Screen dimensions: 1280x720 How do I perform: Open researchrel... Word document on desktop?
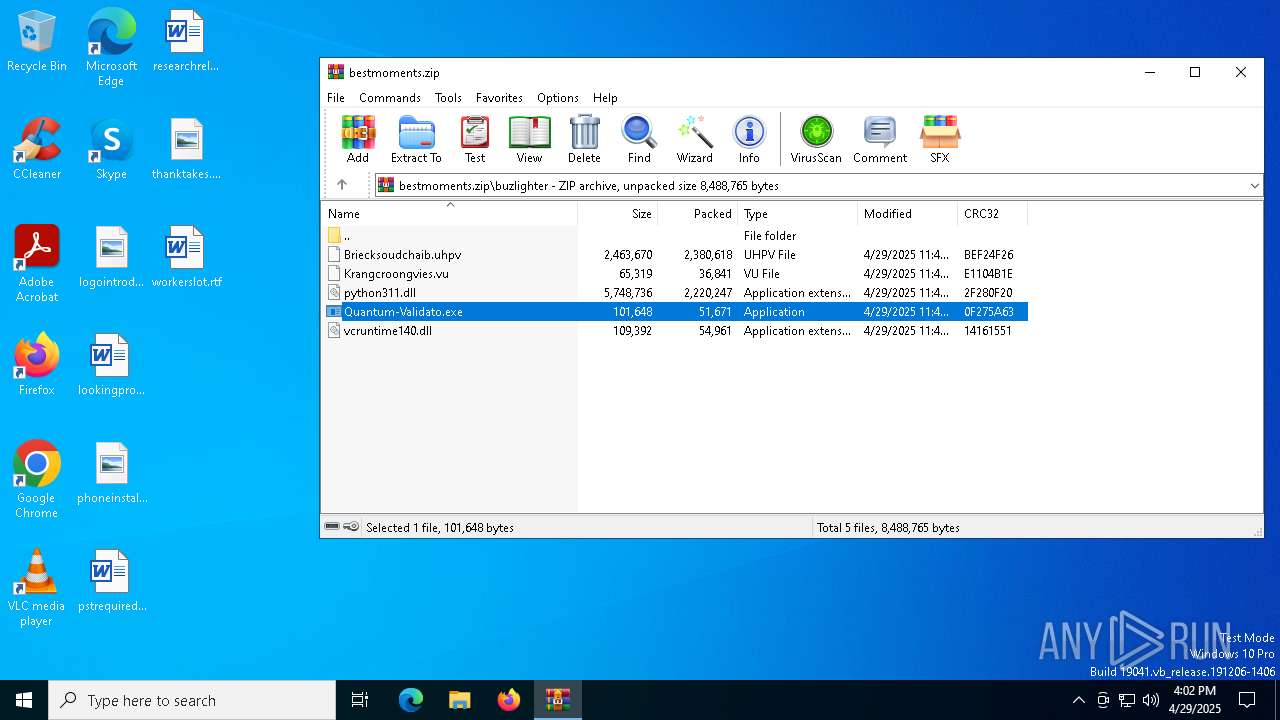tap(185, 42)
